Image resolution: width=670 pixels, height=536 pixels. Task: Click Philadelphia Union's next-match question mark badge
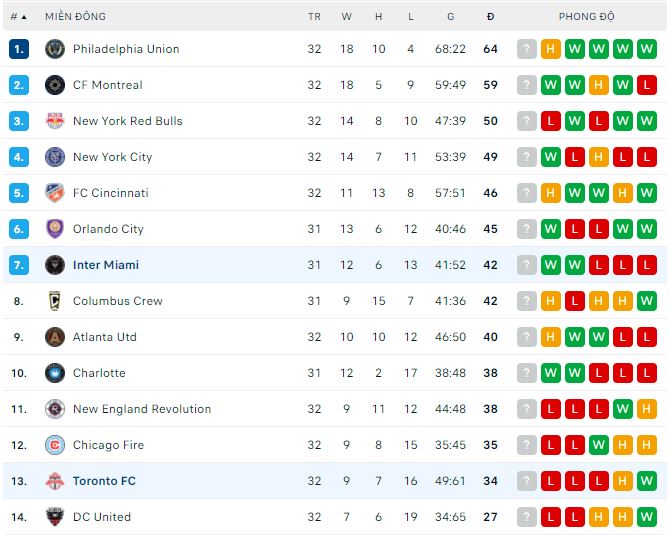click(527, 49)
